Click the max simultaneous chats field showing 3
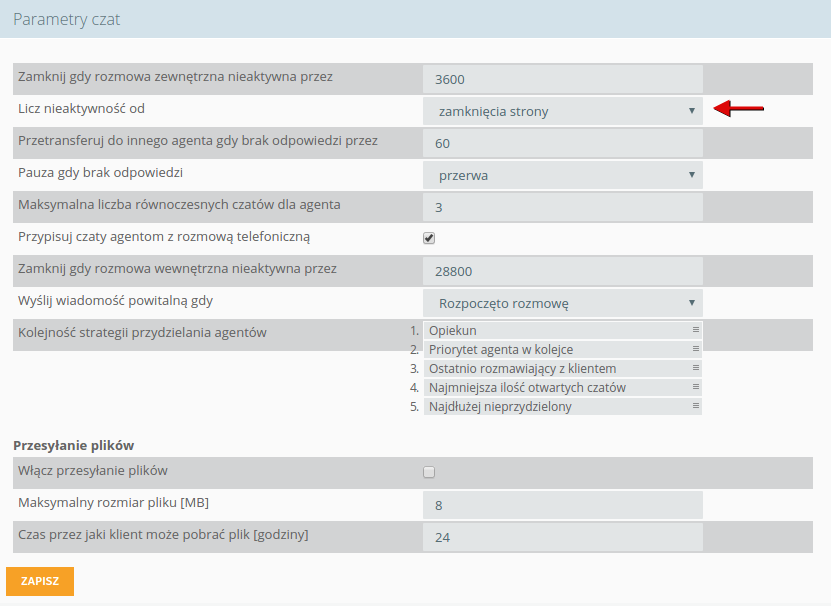 pyautogui.click(x=562, y=207)
